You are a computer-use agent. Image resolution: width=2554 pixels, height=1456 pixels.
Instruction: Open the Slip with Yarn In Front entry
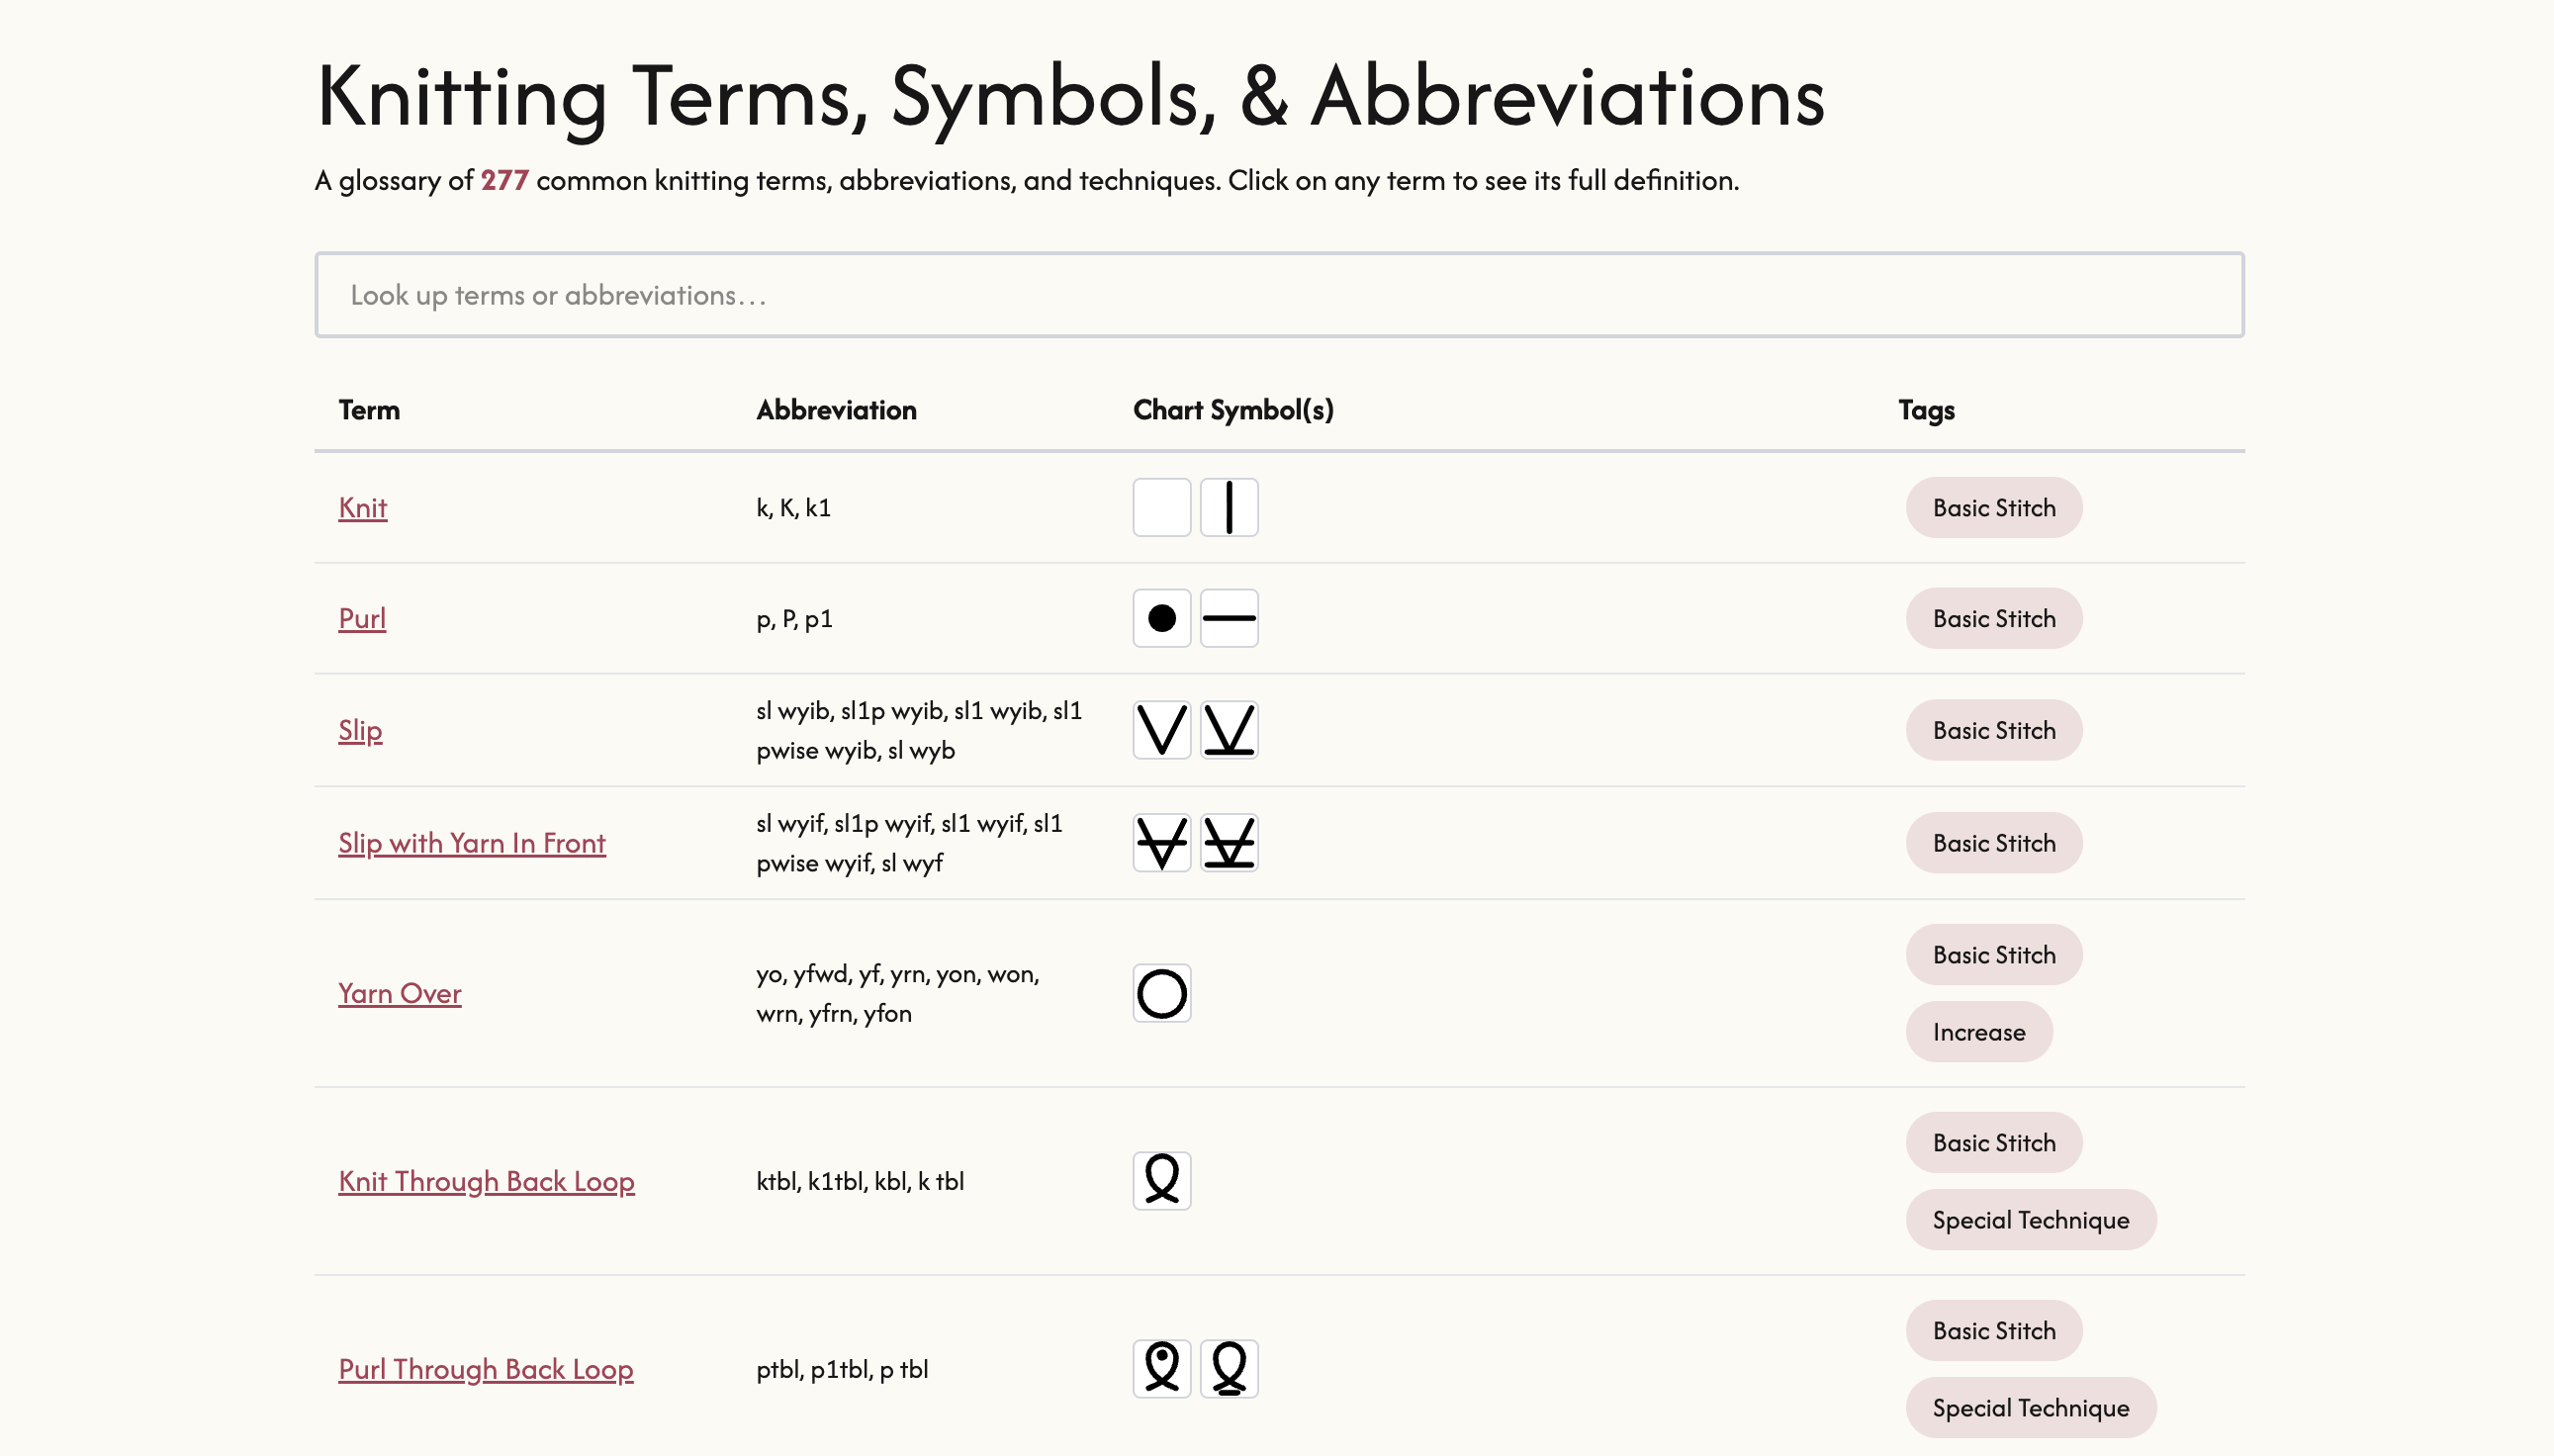[x=472, y=842]
